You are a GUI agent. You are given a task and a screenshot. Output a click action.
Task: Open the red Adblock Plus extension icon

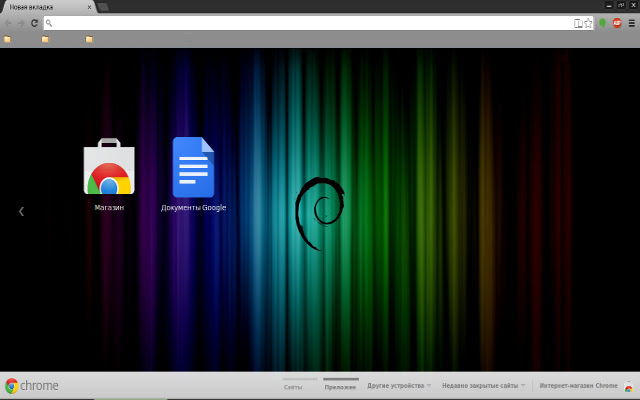[617, 23]
